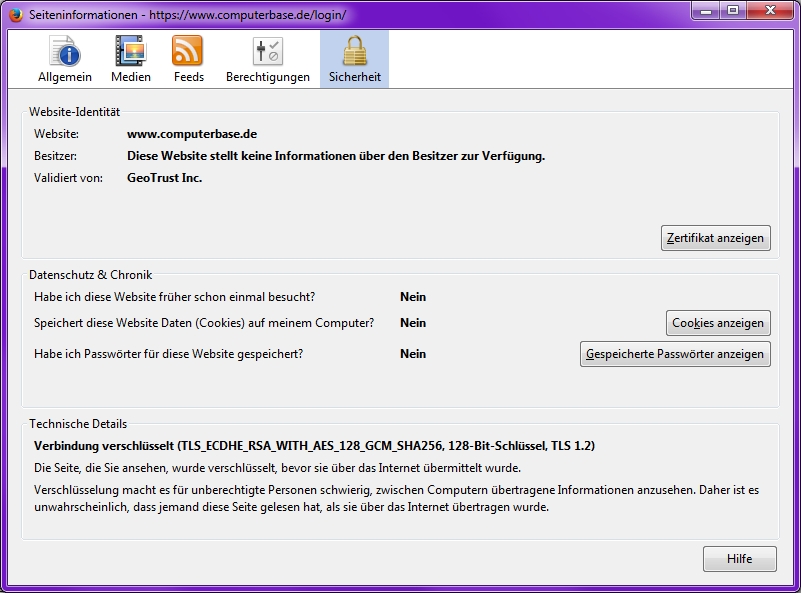Viewport: 801px width, 593px height.
Task: Click the Website-Identität group heading
Action: (75, 112)
